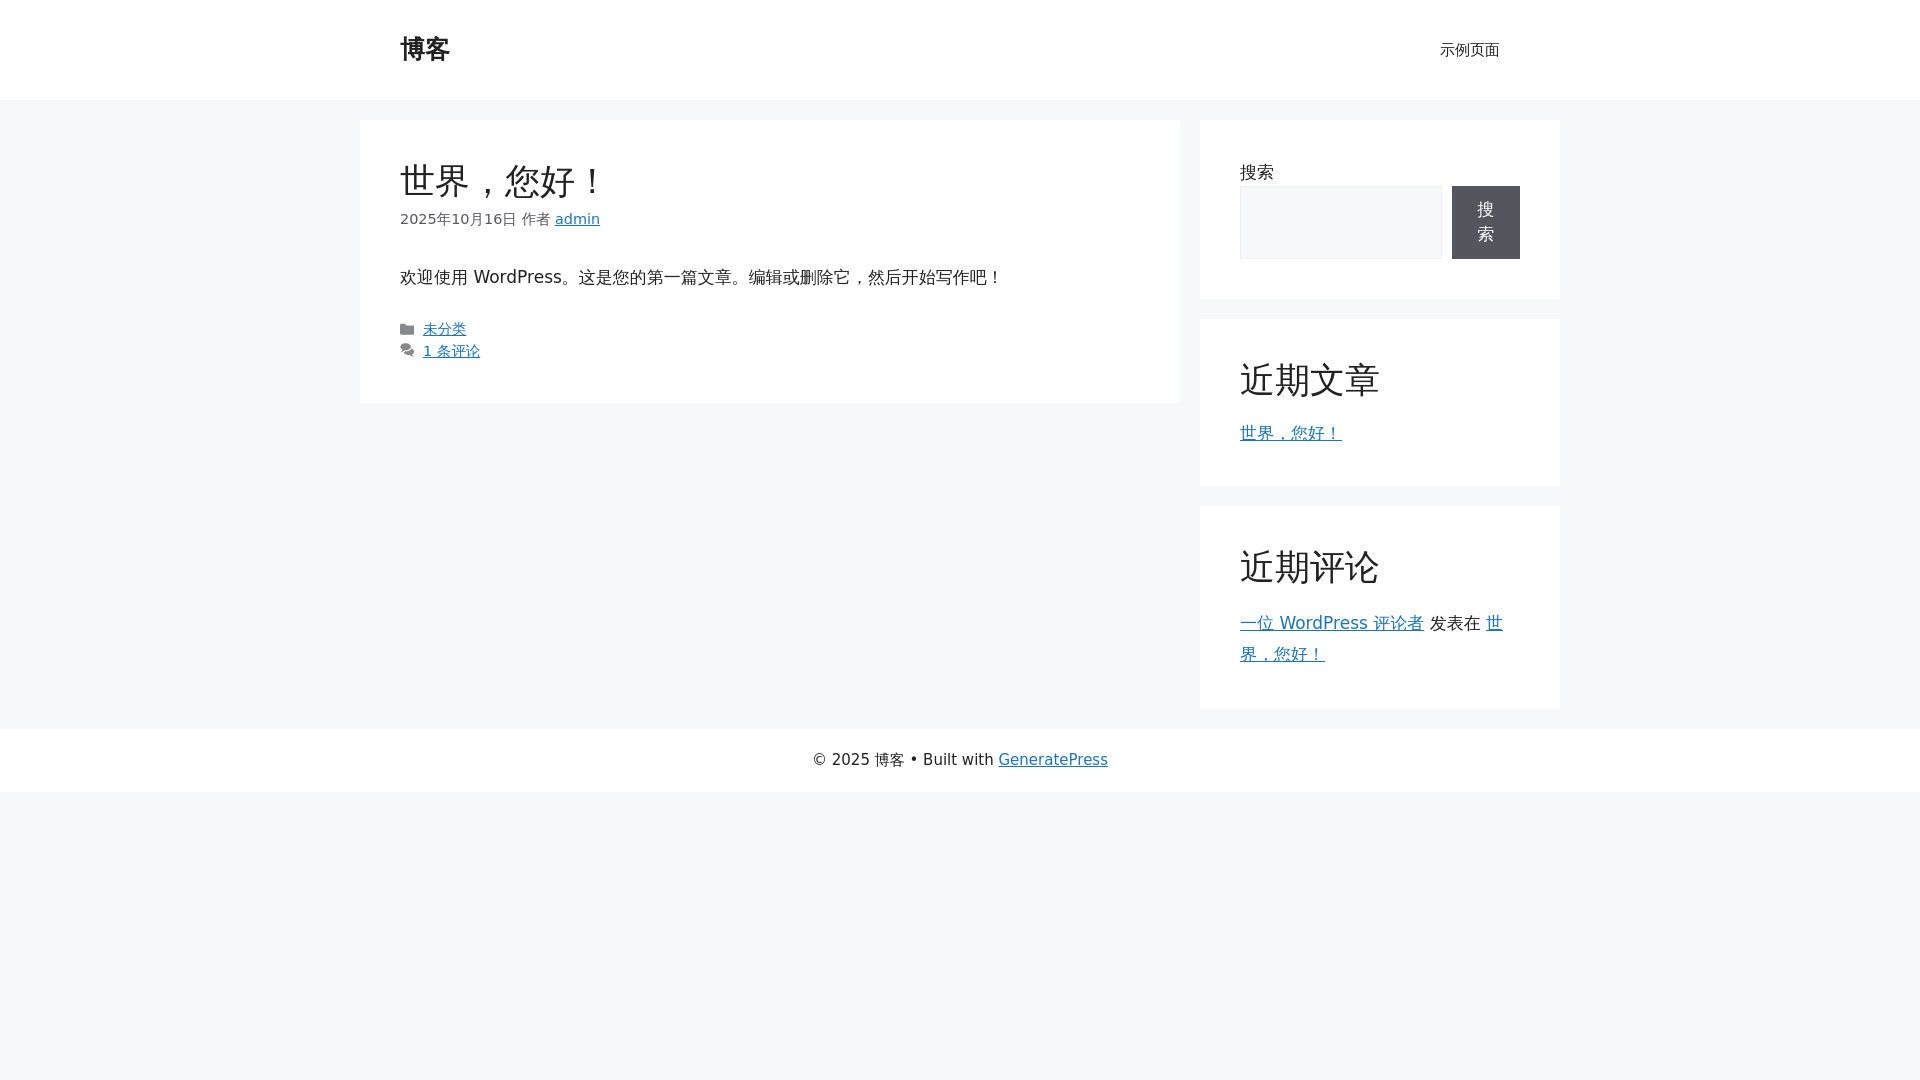Screen dimensions: 1920x1080
Task: Click the 欢迎使用 WordPress post paragraph
Action: click(700, 277)
